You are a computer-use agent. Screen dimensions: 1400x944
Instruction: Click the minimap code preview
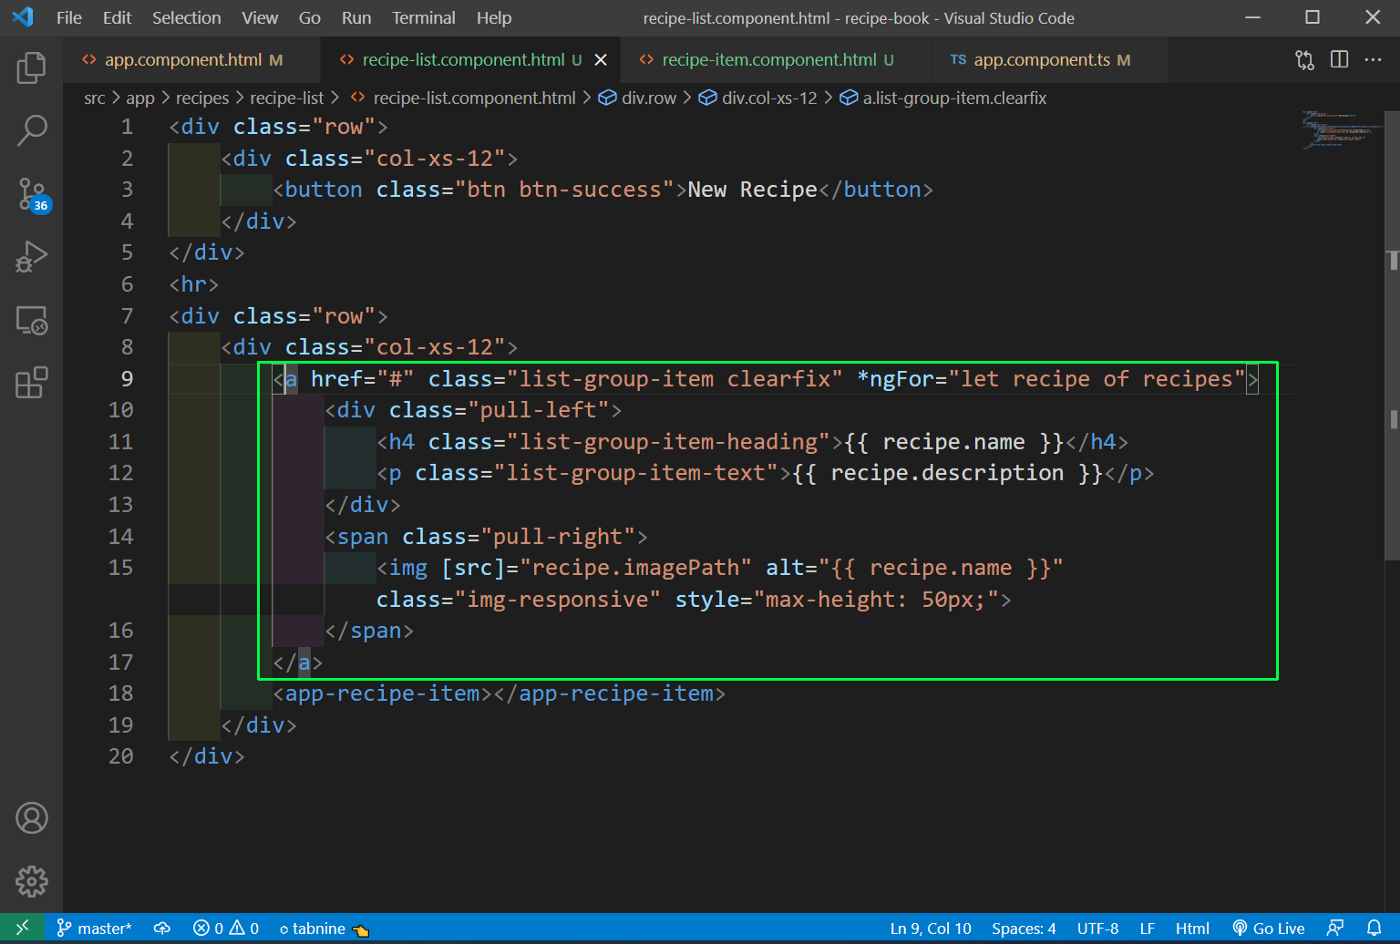tap(1340, 130)
